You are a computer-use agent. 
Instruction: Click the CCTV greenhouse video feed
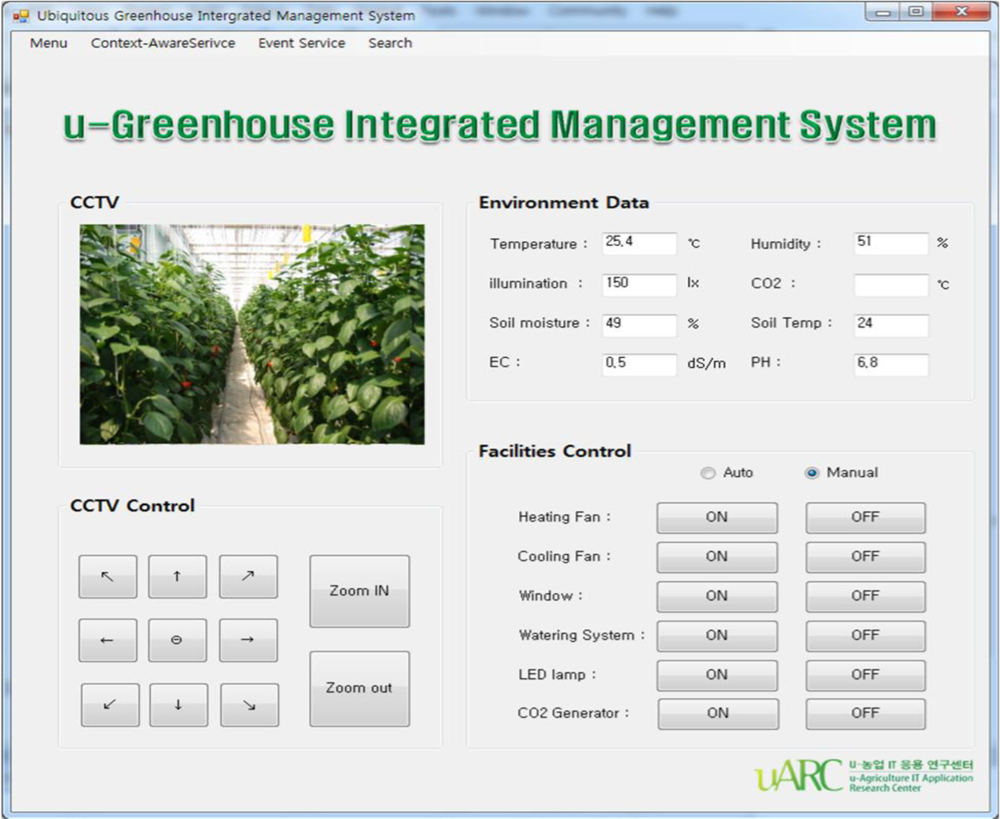252,334
